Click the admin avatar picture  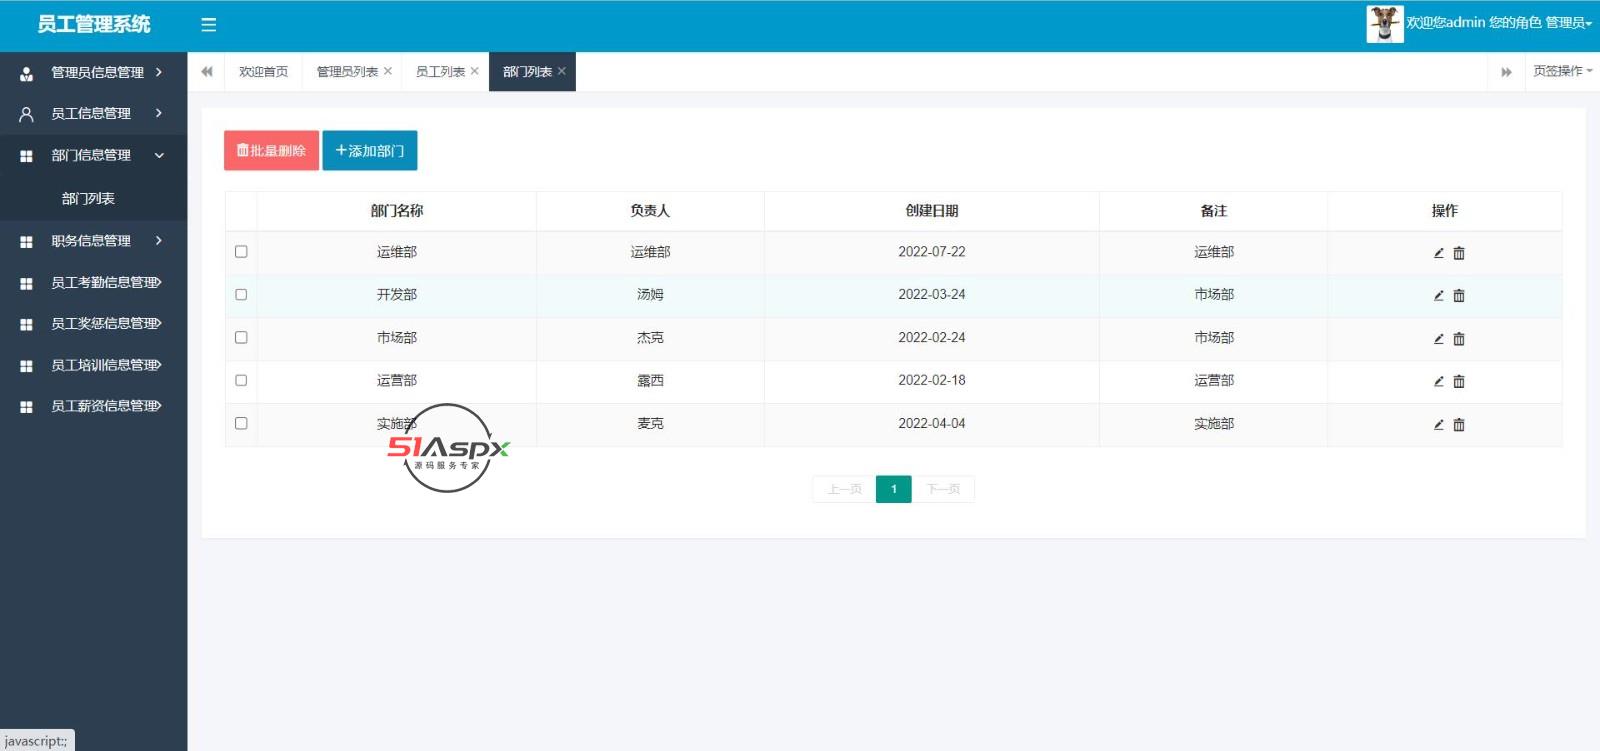[x=1384, y=23]
